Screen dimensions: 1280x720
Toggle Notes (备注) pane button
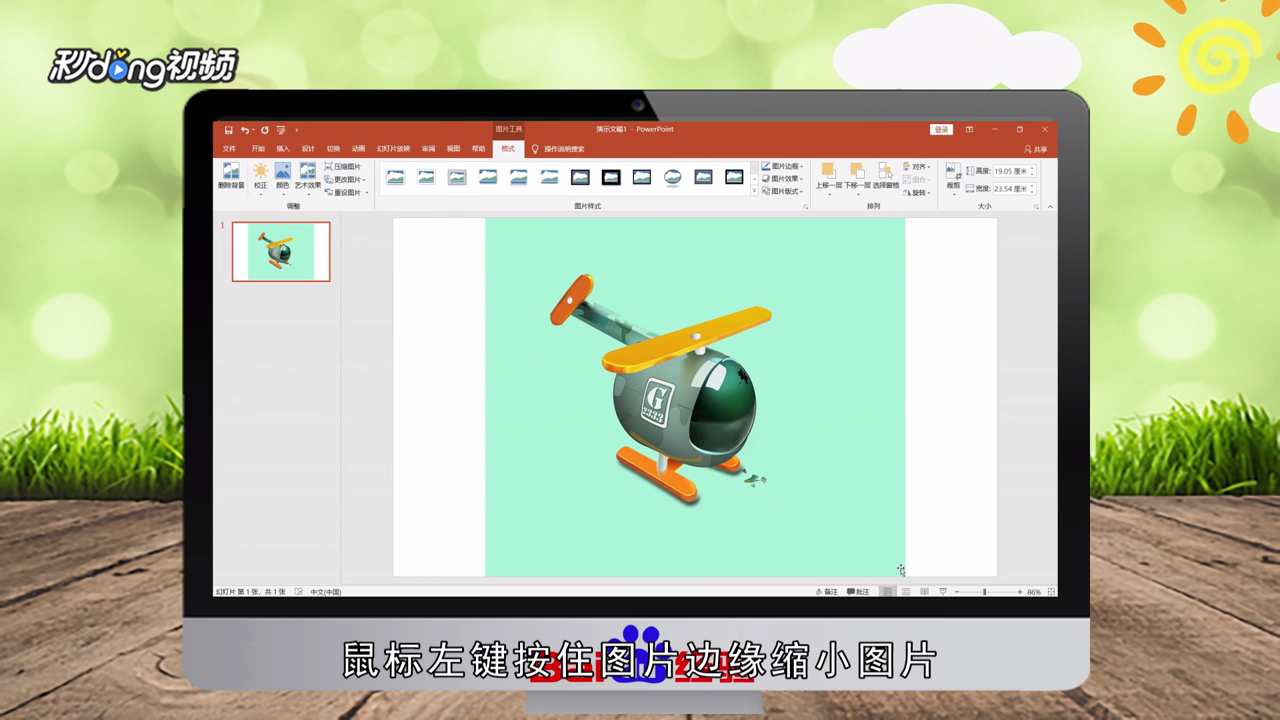click(827, 592)
